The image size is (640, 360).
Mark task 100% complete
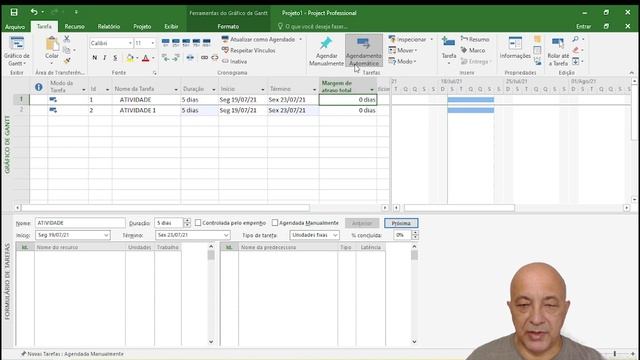(x=207, y=42)
